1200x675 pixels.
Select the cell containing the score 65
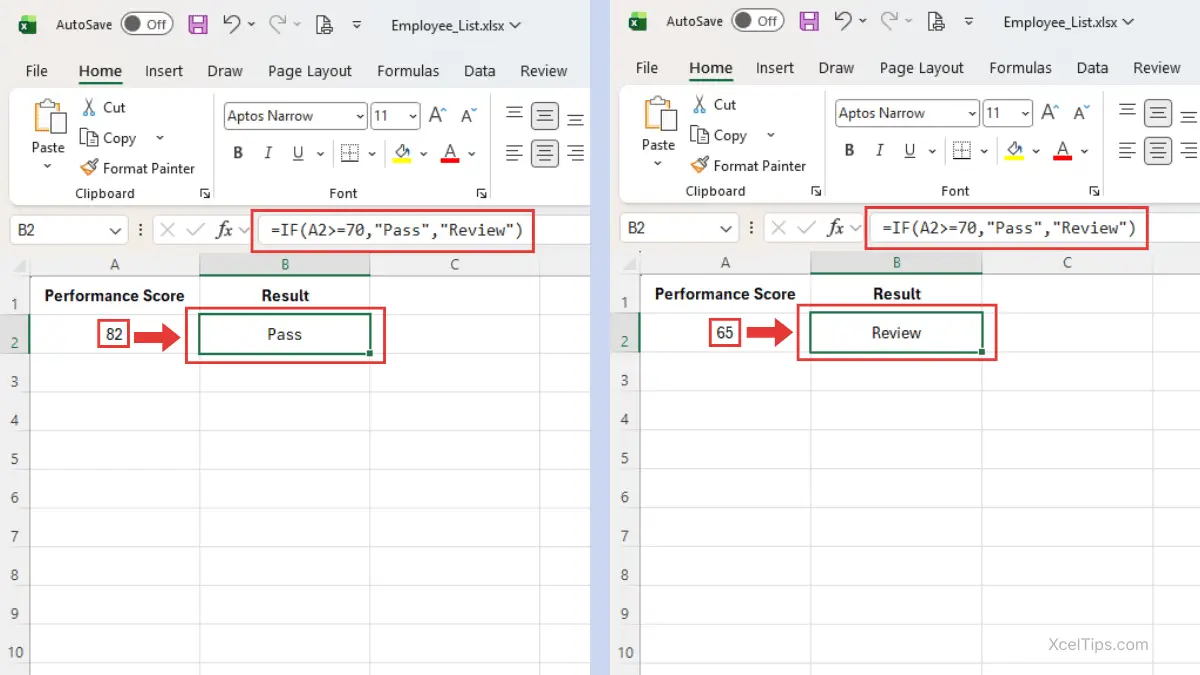click(x=725, y=333)
